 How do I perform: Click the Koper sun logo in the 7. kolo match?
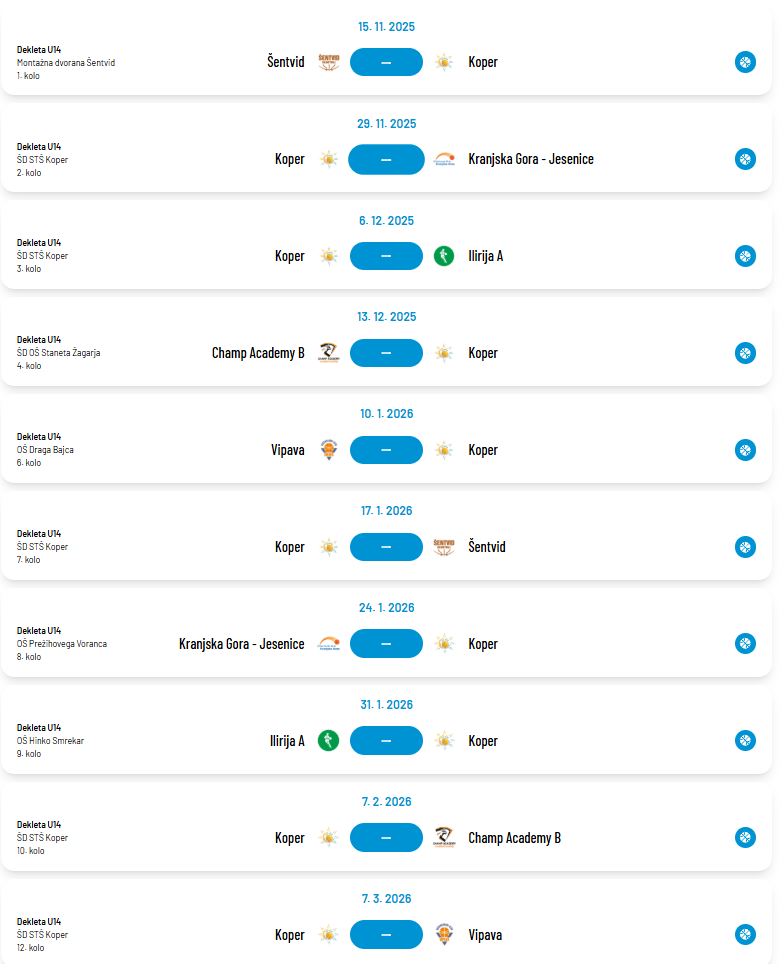coord(328,547)
